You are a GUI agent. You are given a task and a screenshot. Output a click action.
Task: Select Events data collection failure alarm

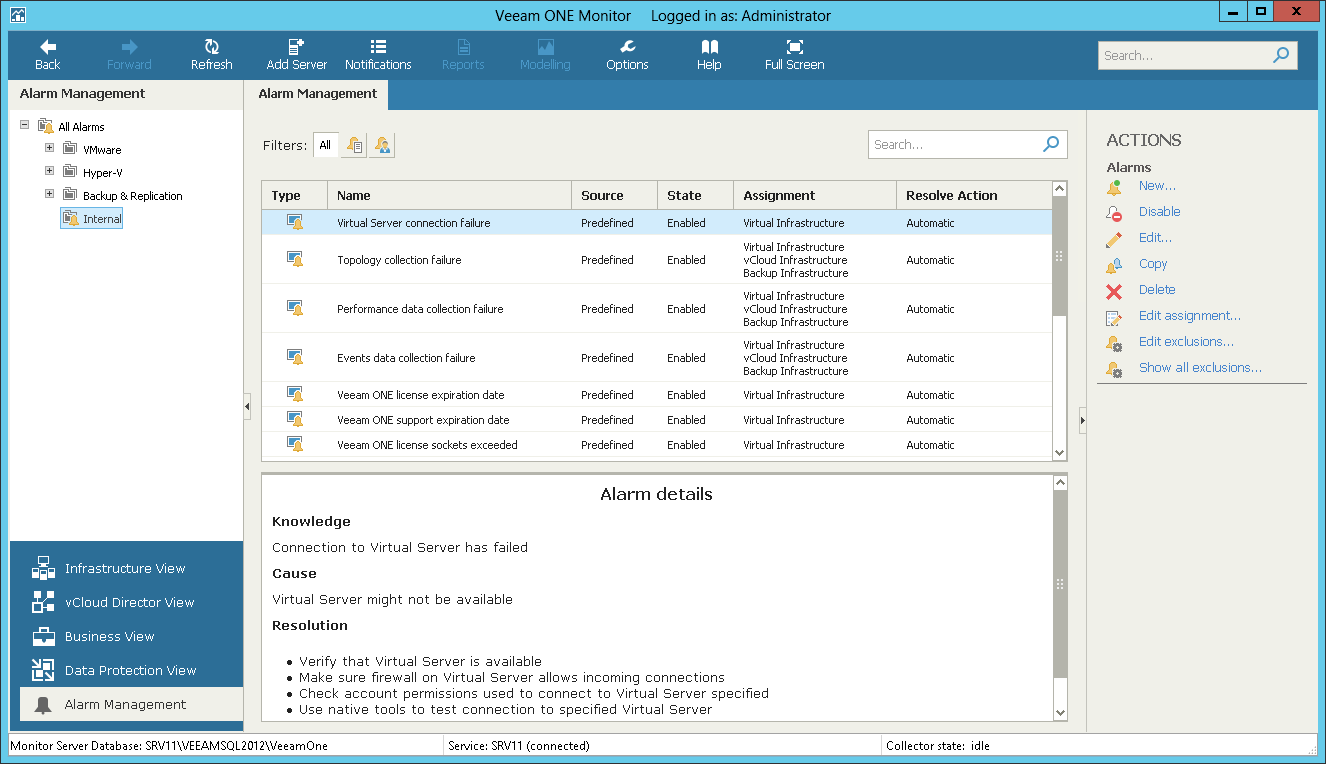[x=657, y=358]
